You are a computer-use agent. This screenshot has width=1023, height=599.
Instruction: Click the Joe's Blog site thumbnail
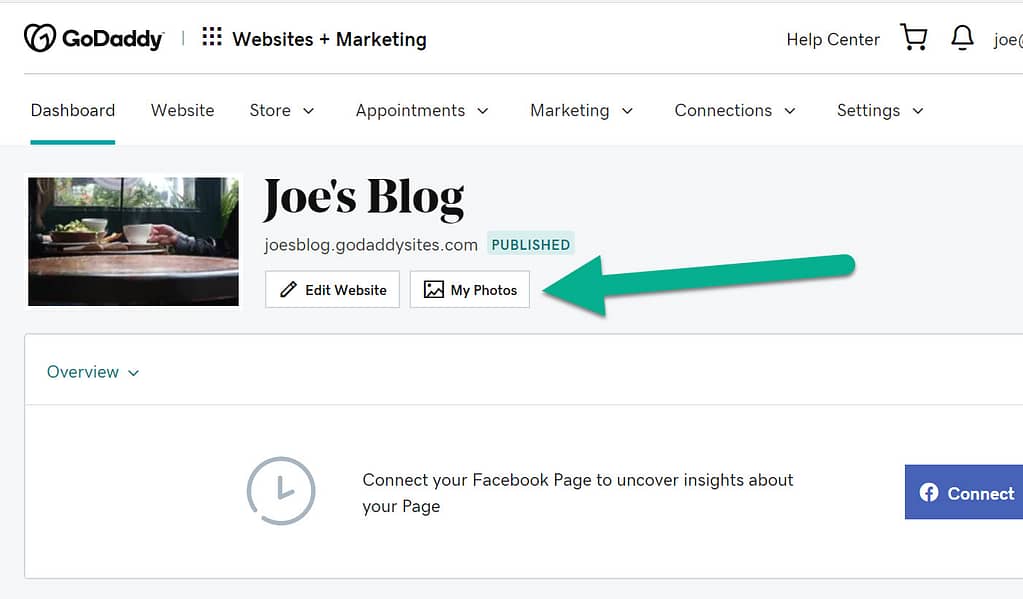tap(133, 241)
